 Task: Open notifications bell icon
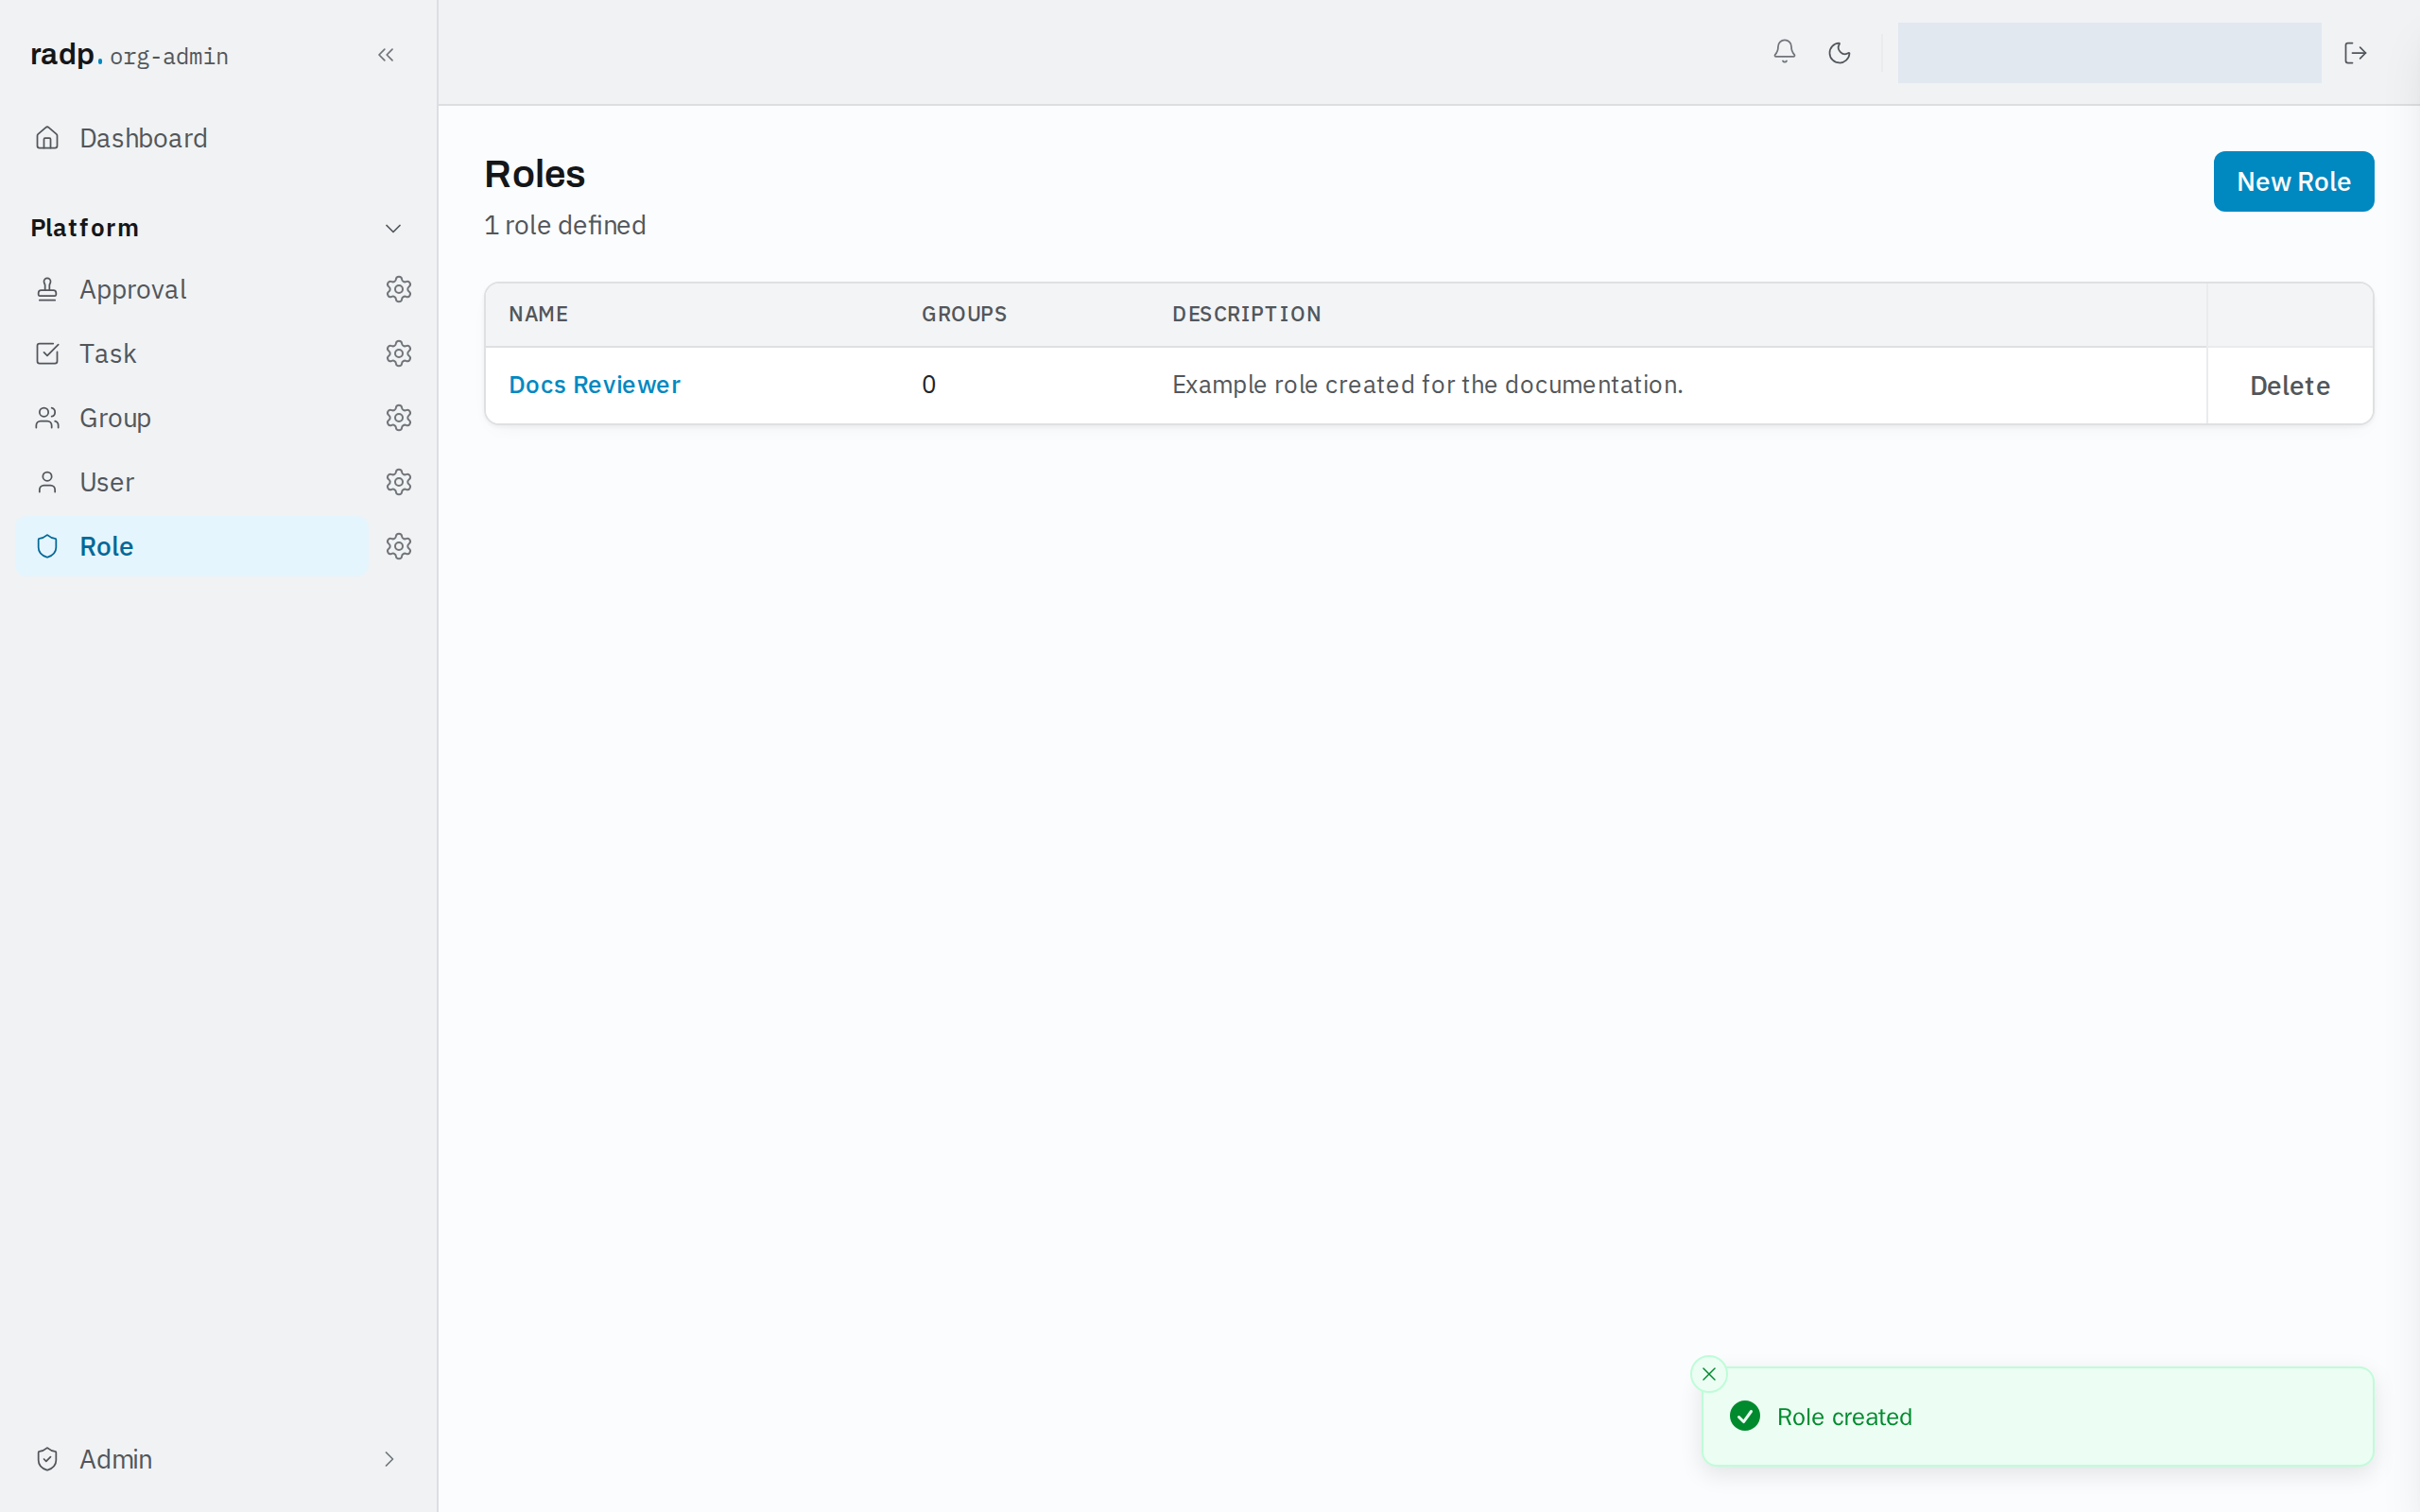(1784, 52)
